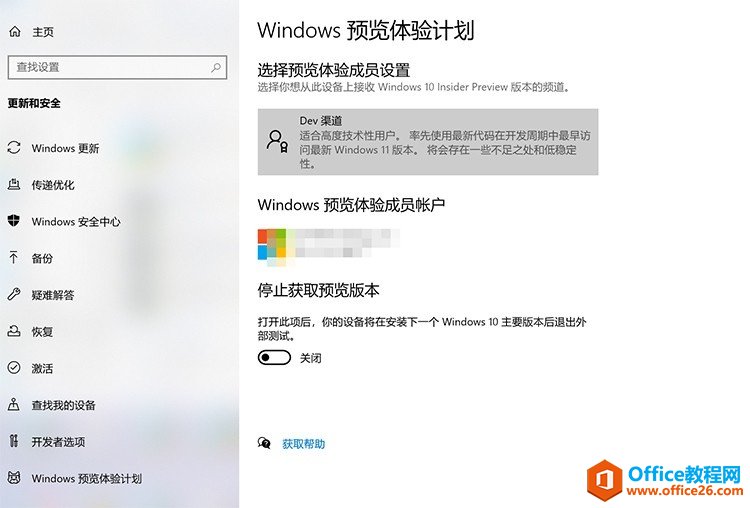The image size is (750, 508).
Task: Click the get help chat bubble icon
Action: click(264, 443)
